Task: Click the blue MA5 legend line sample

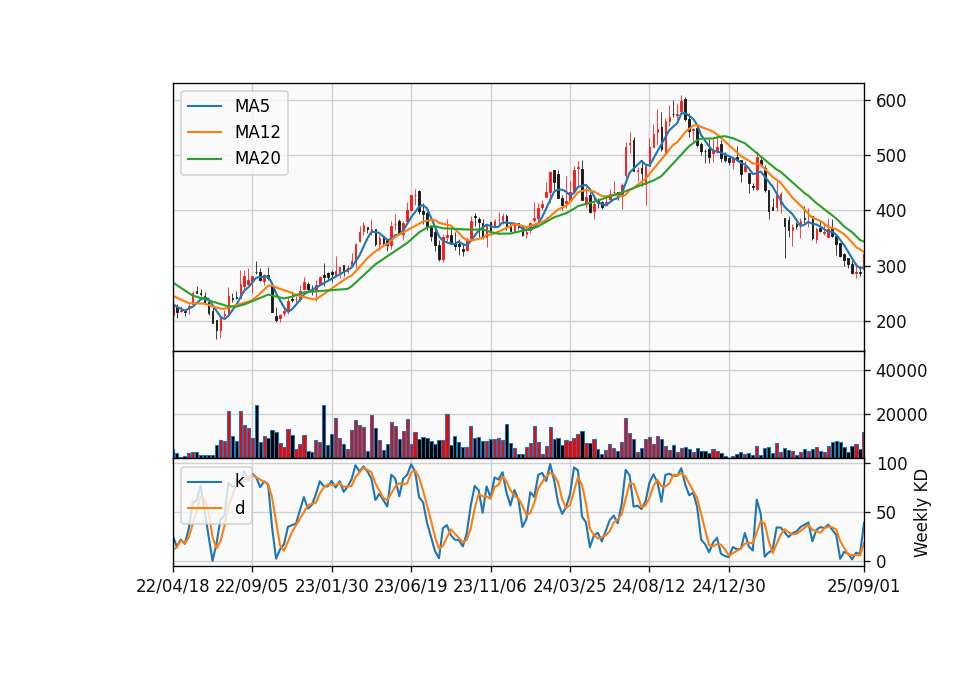Action: [x=204, y=107]
